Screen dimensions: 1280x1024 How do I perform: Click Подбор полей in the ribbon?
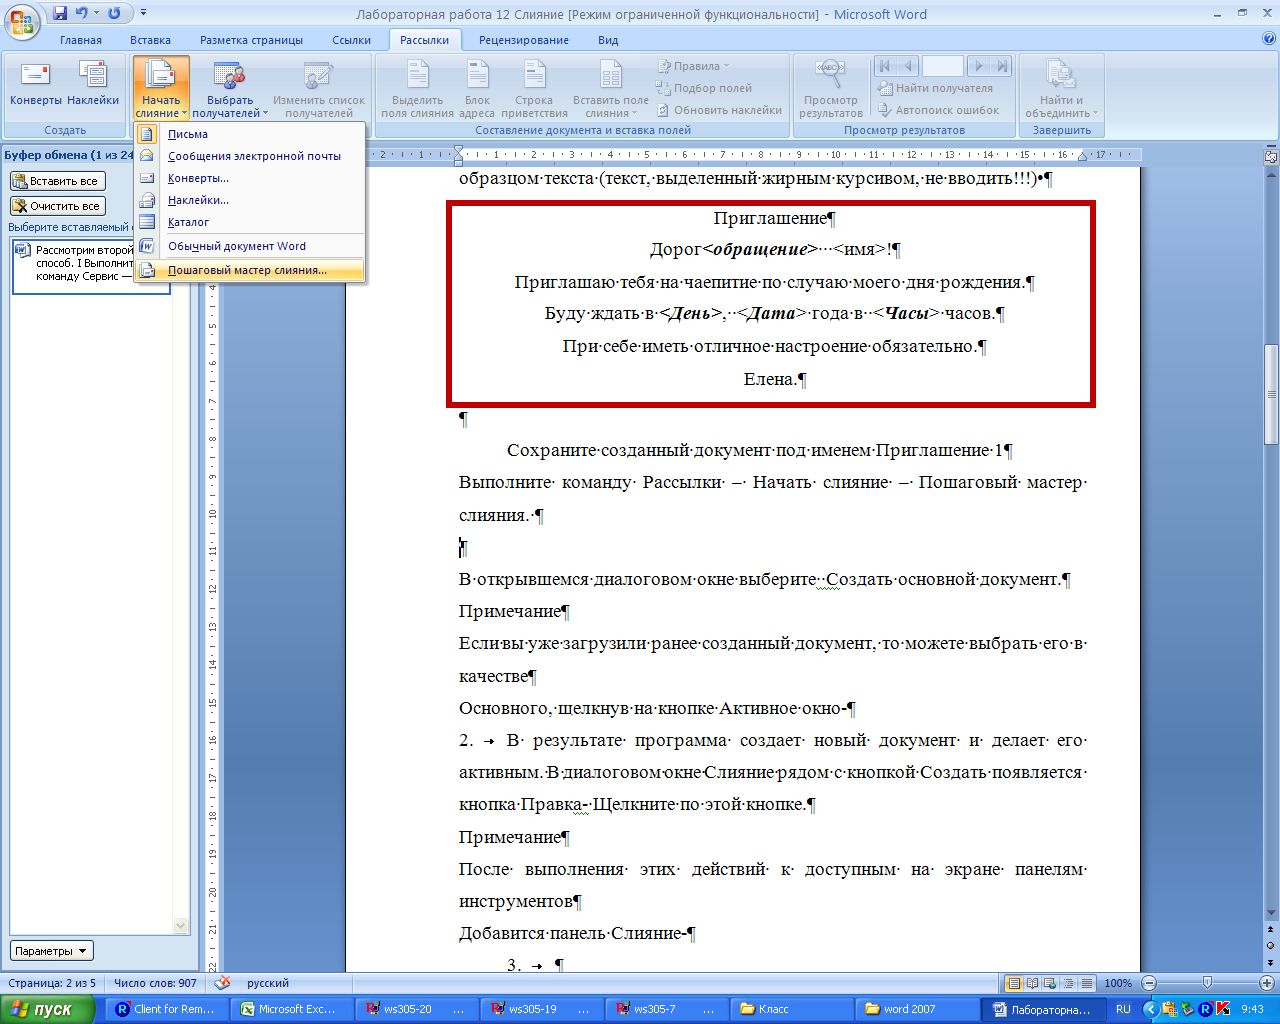click(704, 88)
